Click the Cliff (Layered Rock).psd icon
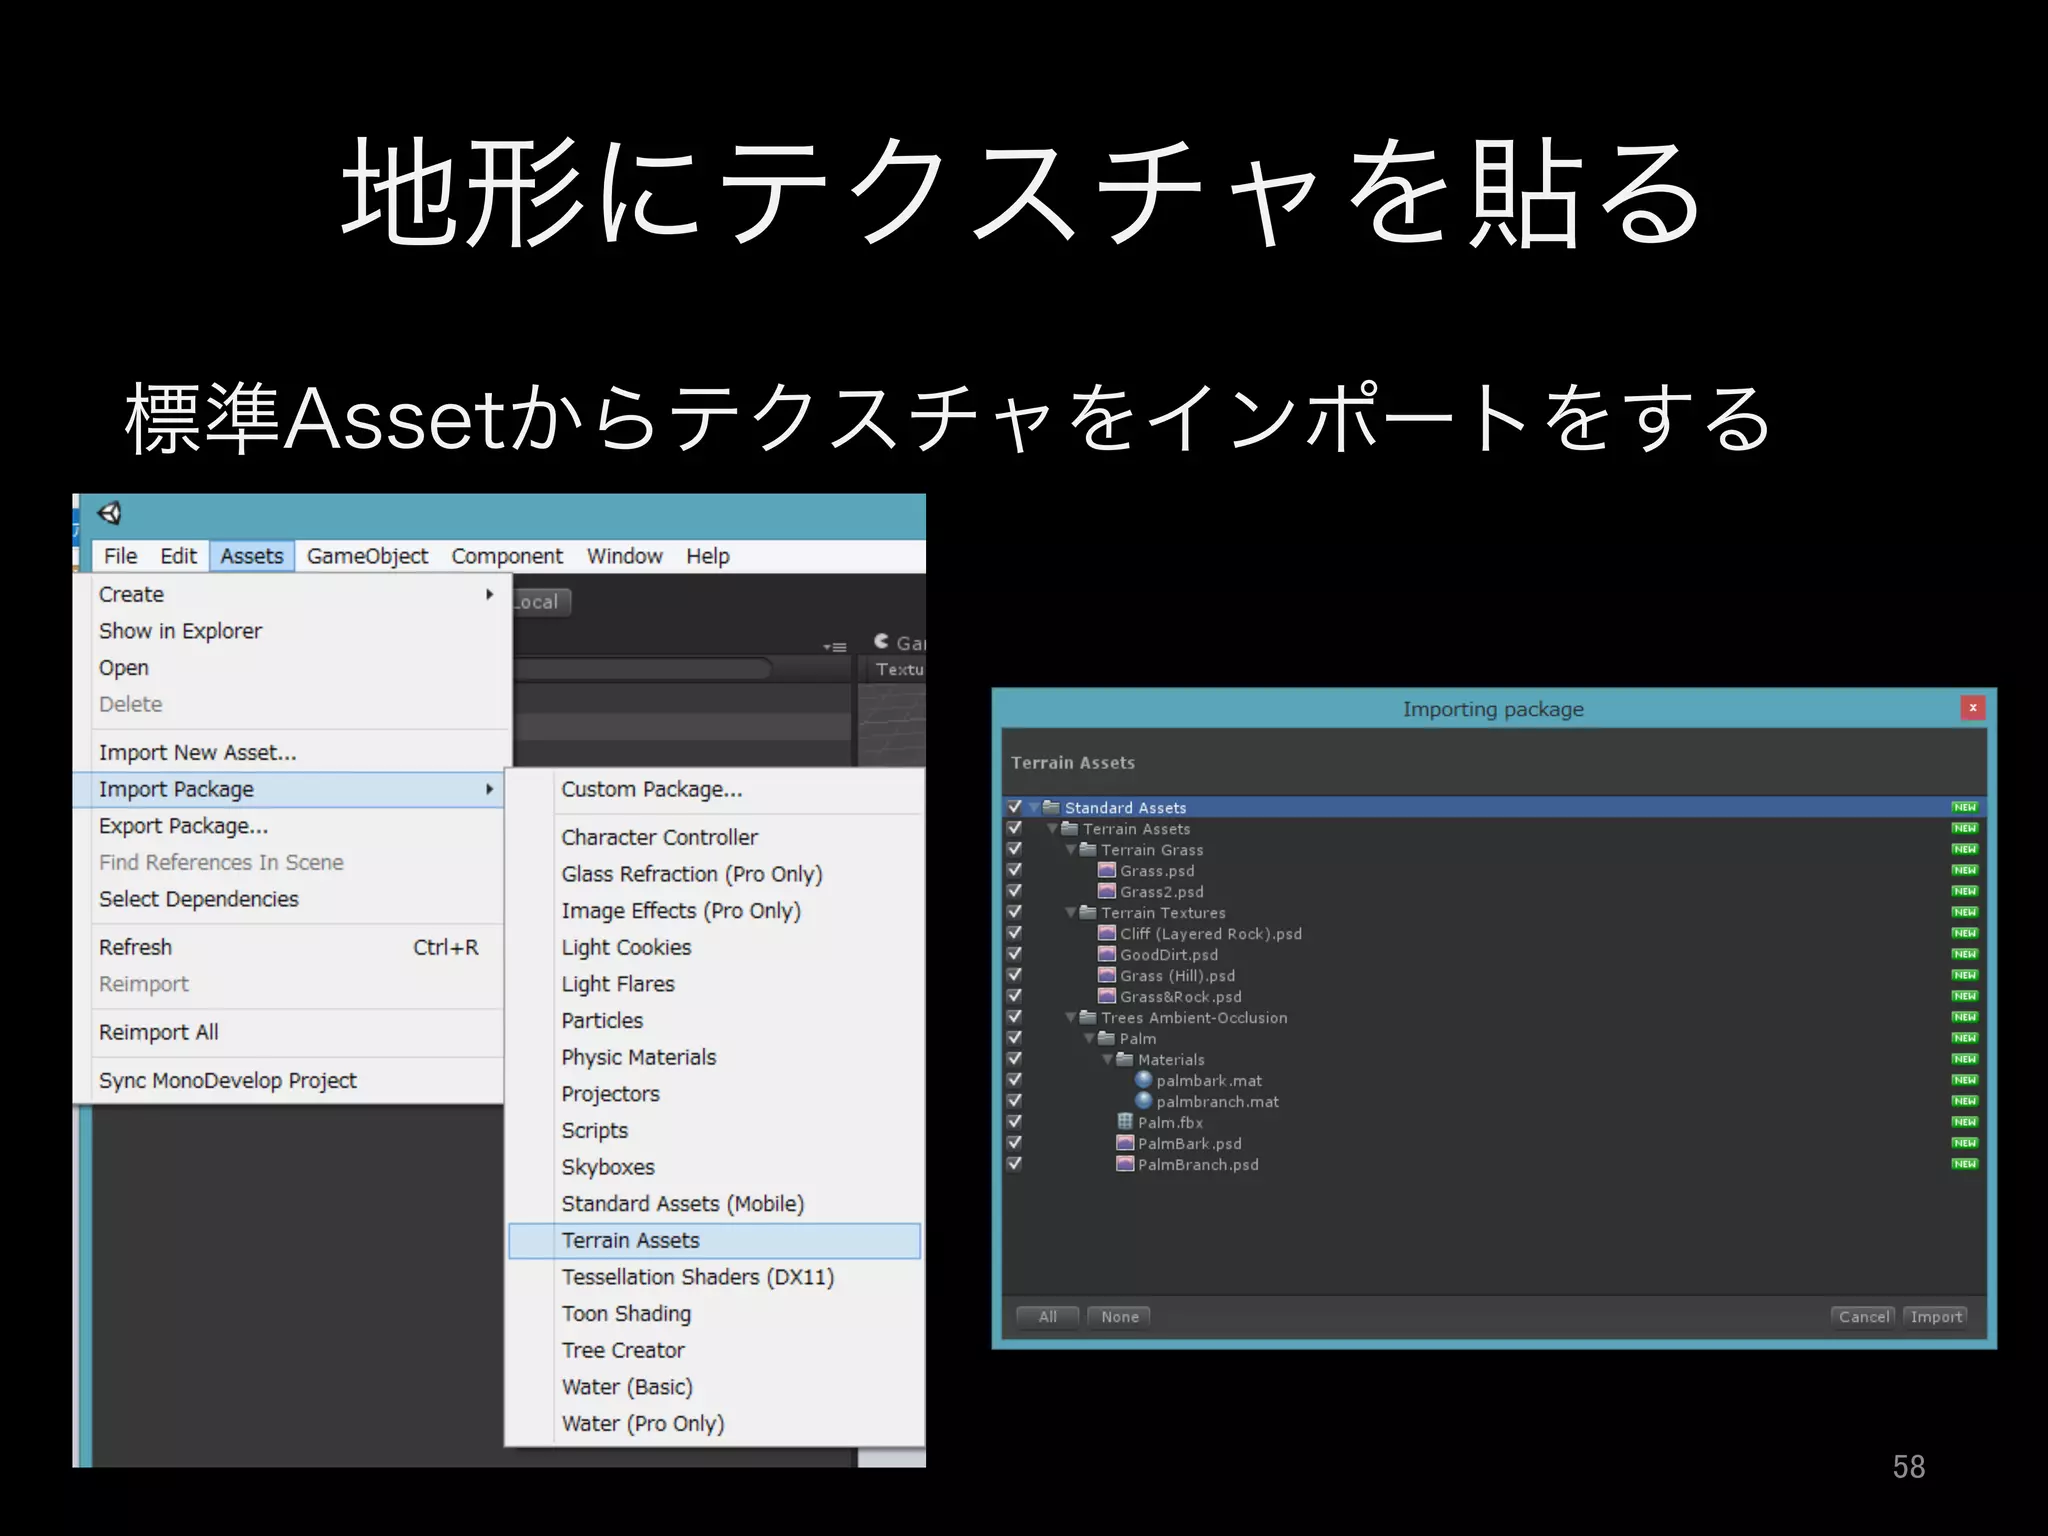 [1107, 933]
